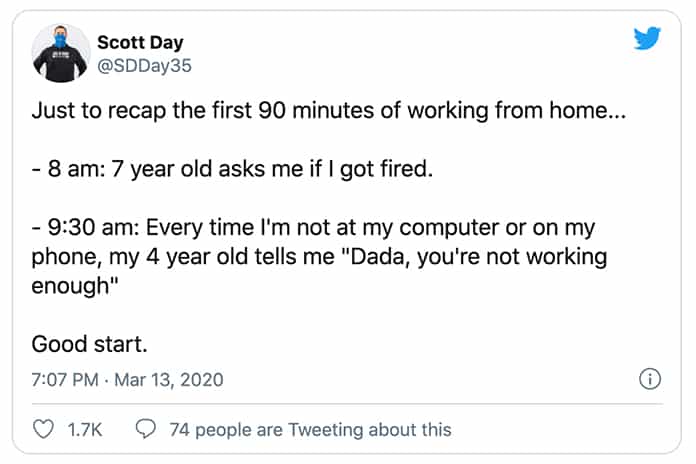Open 74 people are Tweeting about this

310,430
